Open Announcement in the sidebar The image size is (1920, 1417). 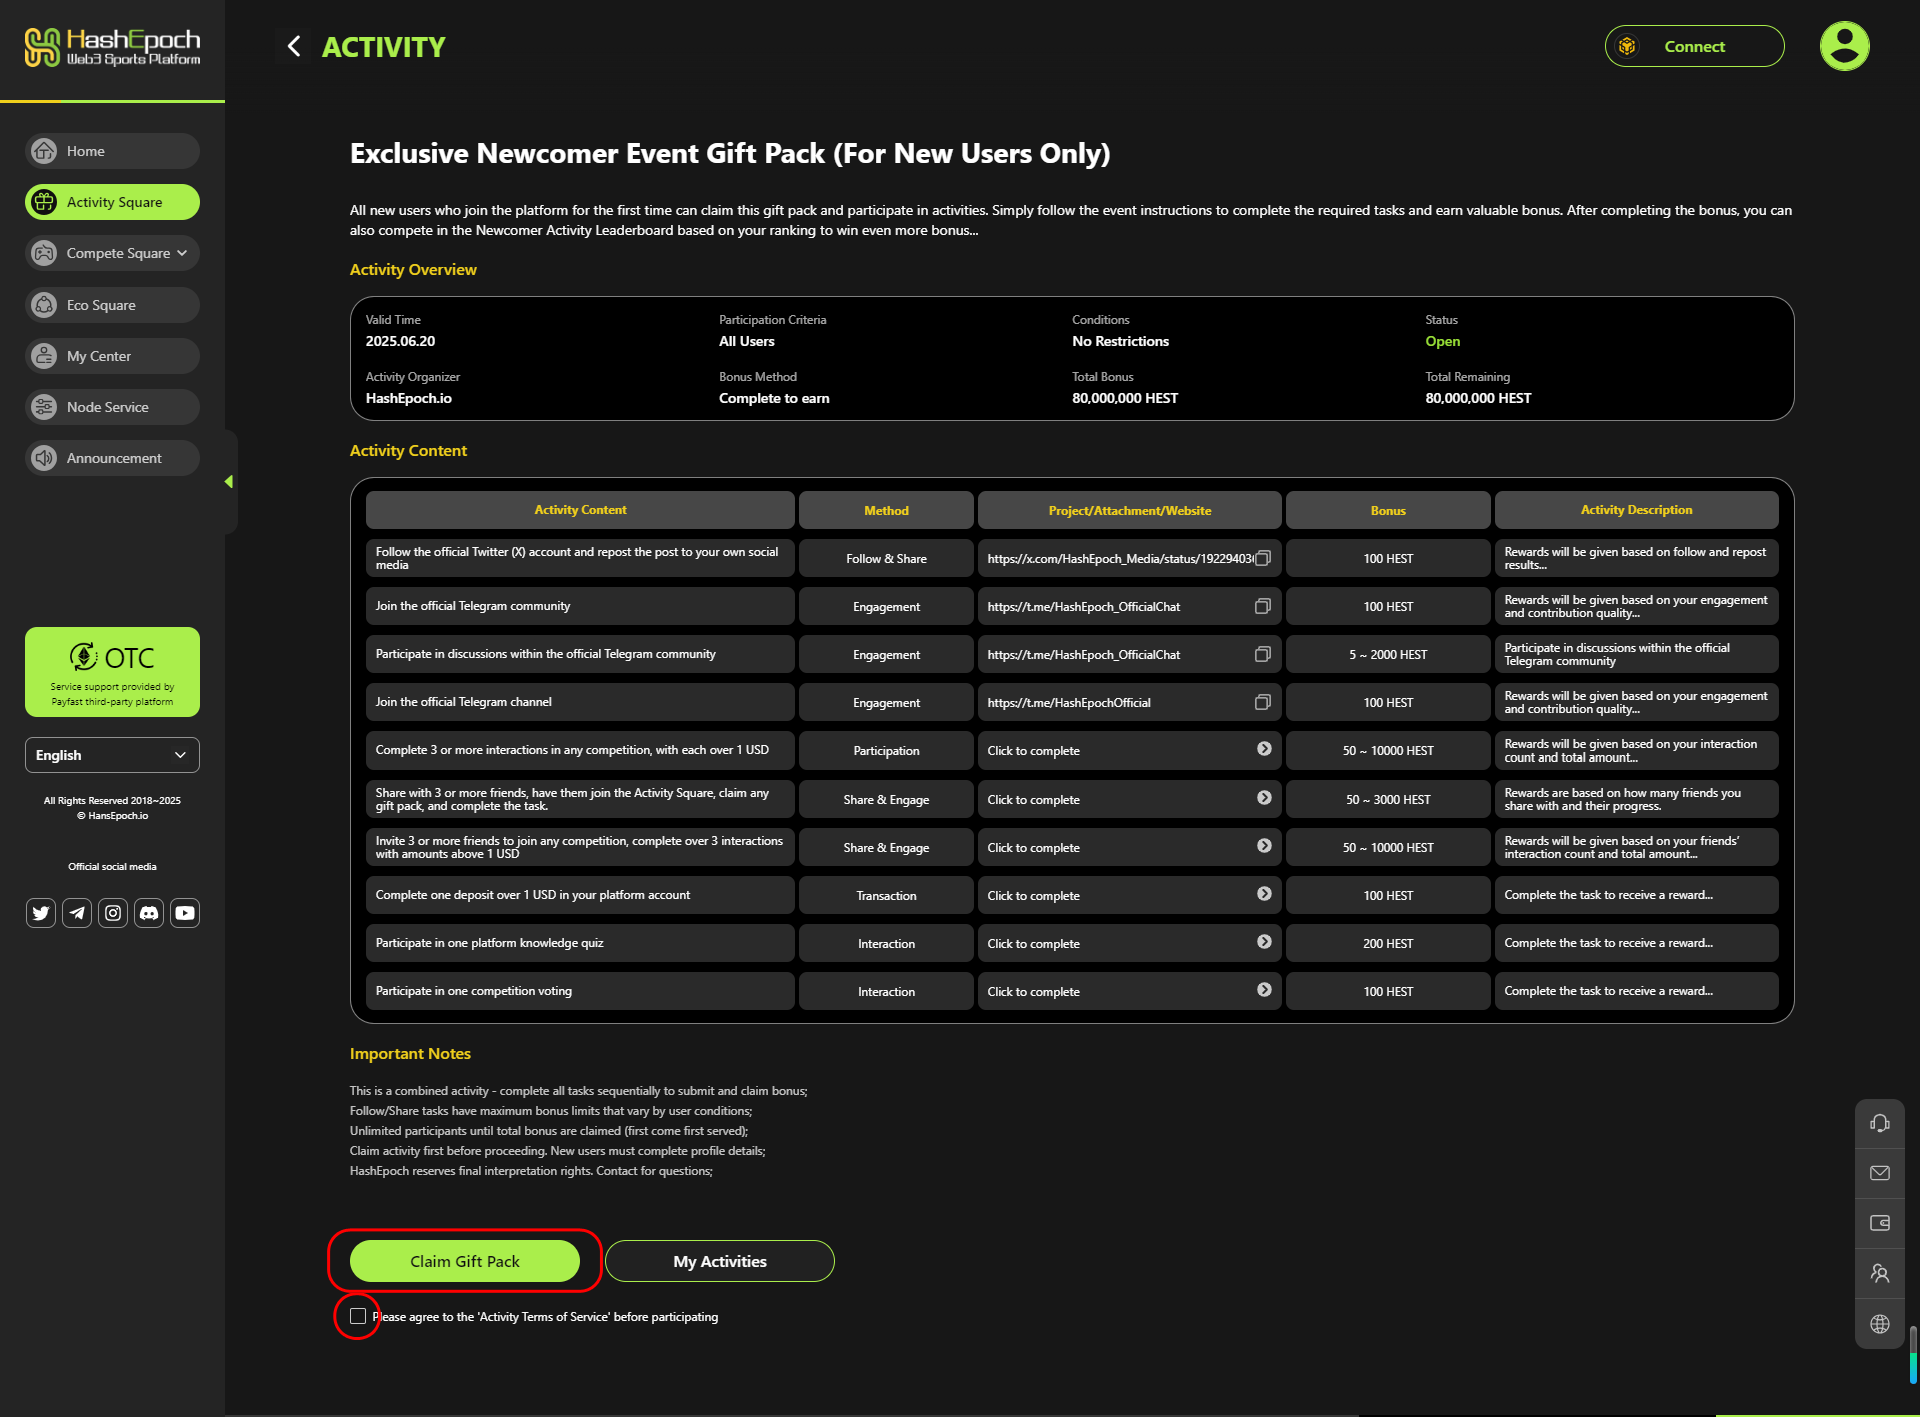(112, 458)
